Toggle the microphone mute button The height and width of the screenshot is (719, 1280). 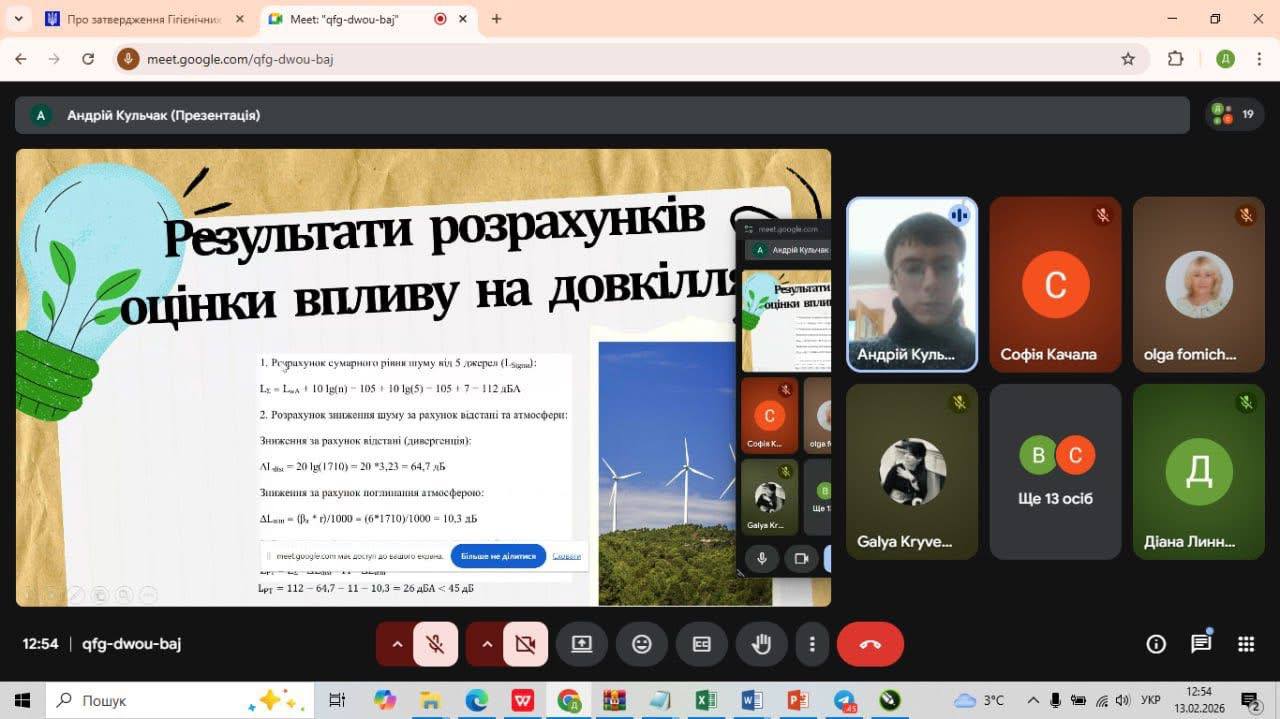tap(435, 644)
